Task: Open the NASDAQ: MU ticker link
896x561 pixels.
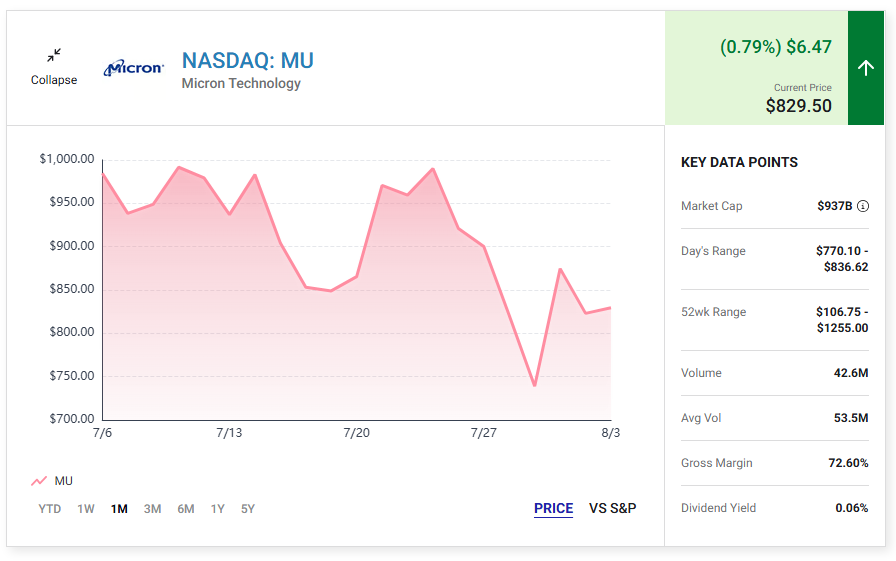Action: pyautogui.click(x=247, y=61)
